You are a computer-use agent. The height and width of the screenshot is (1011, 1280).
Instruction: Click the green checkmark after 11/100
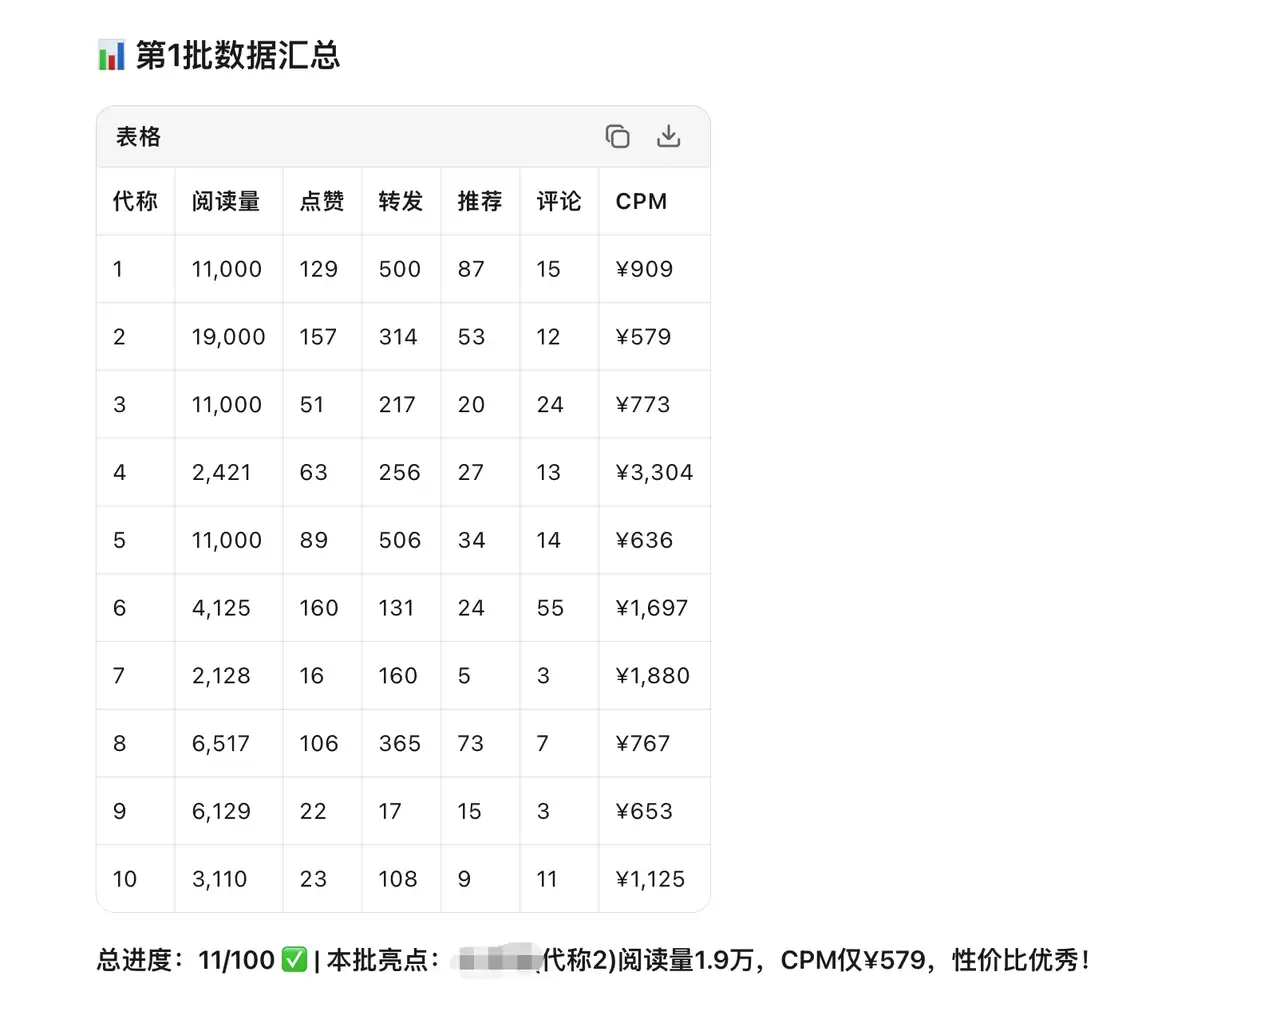(294, 960)
